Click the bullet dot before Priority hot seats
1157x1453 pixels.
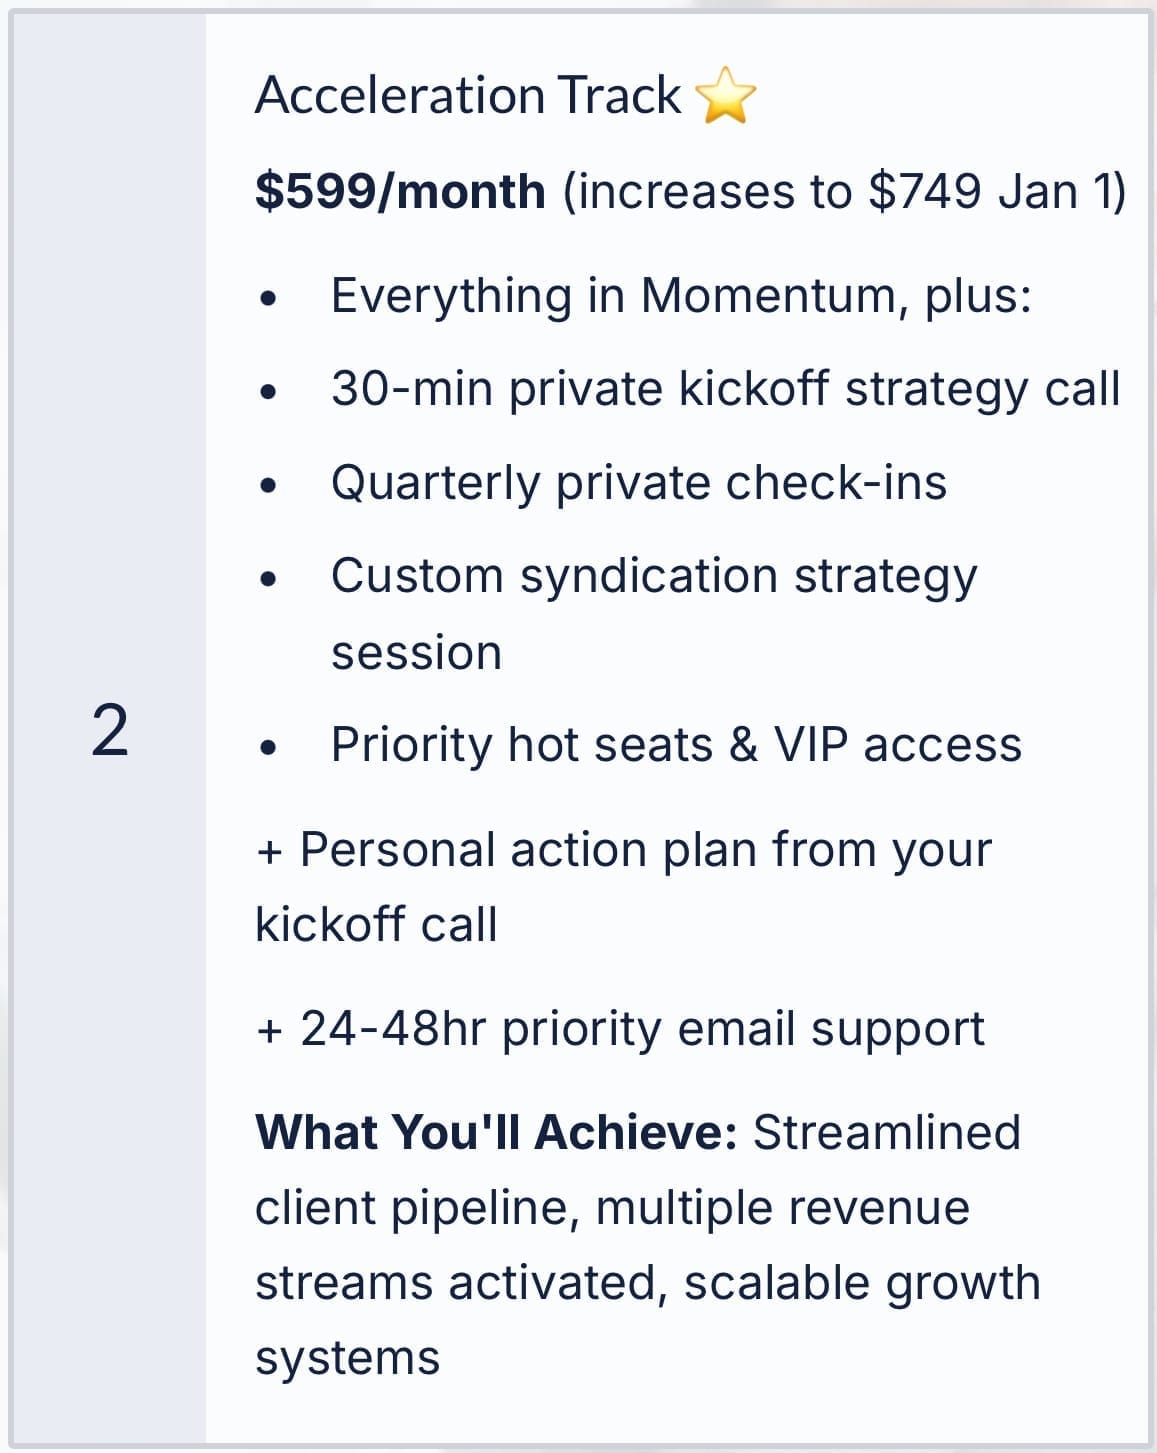[267, 747]
